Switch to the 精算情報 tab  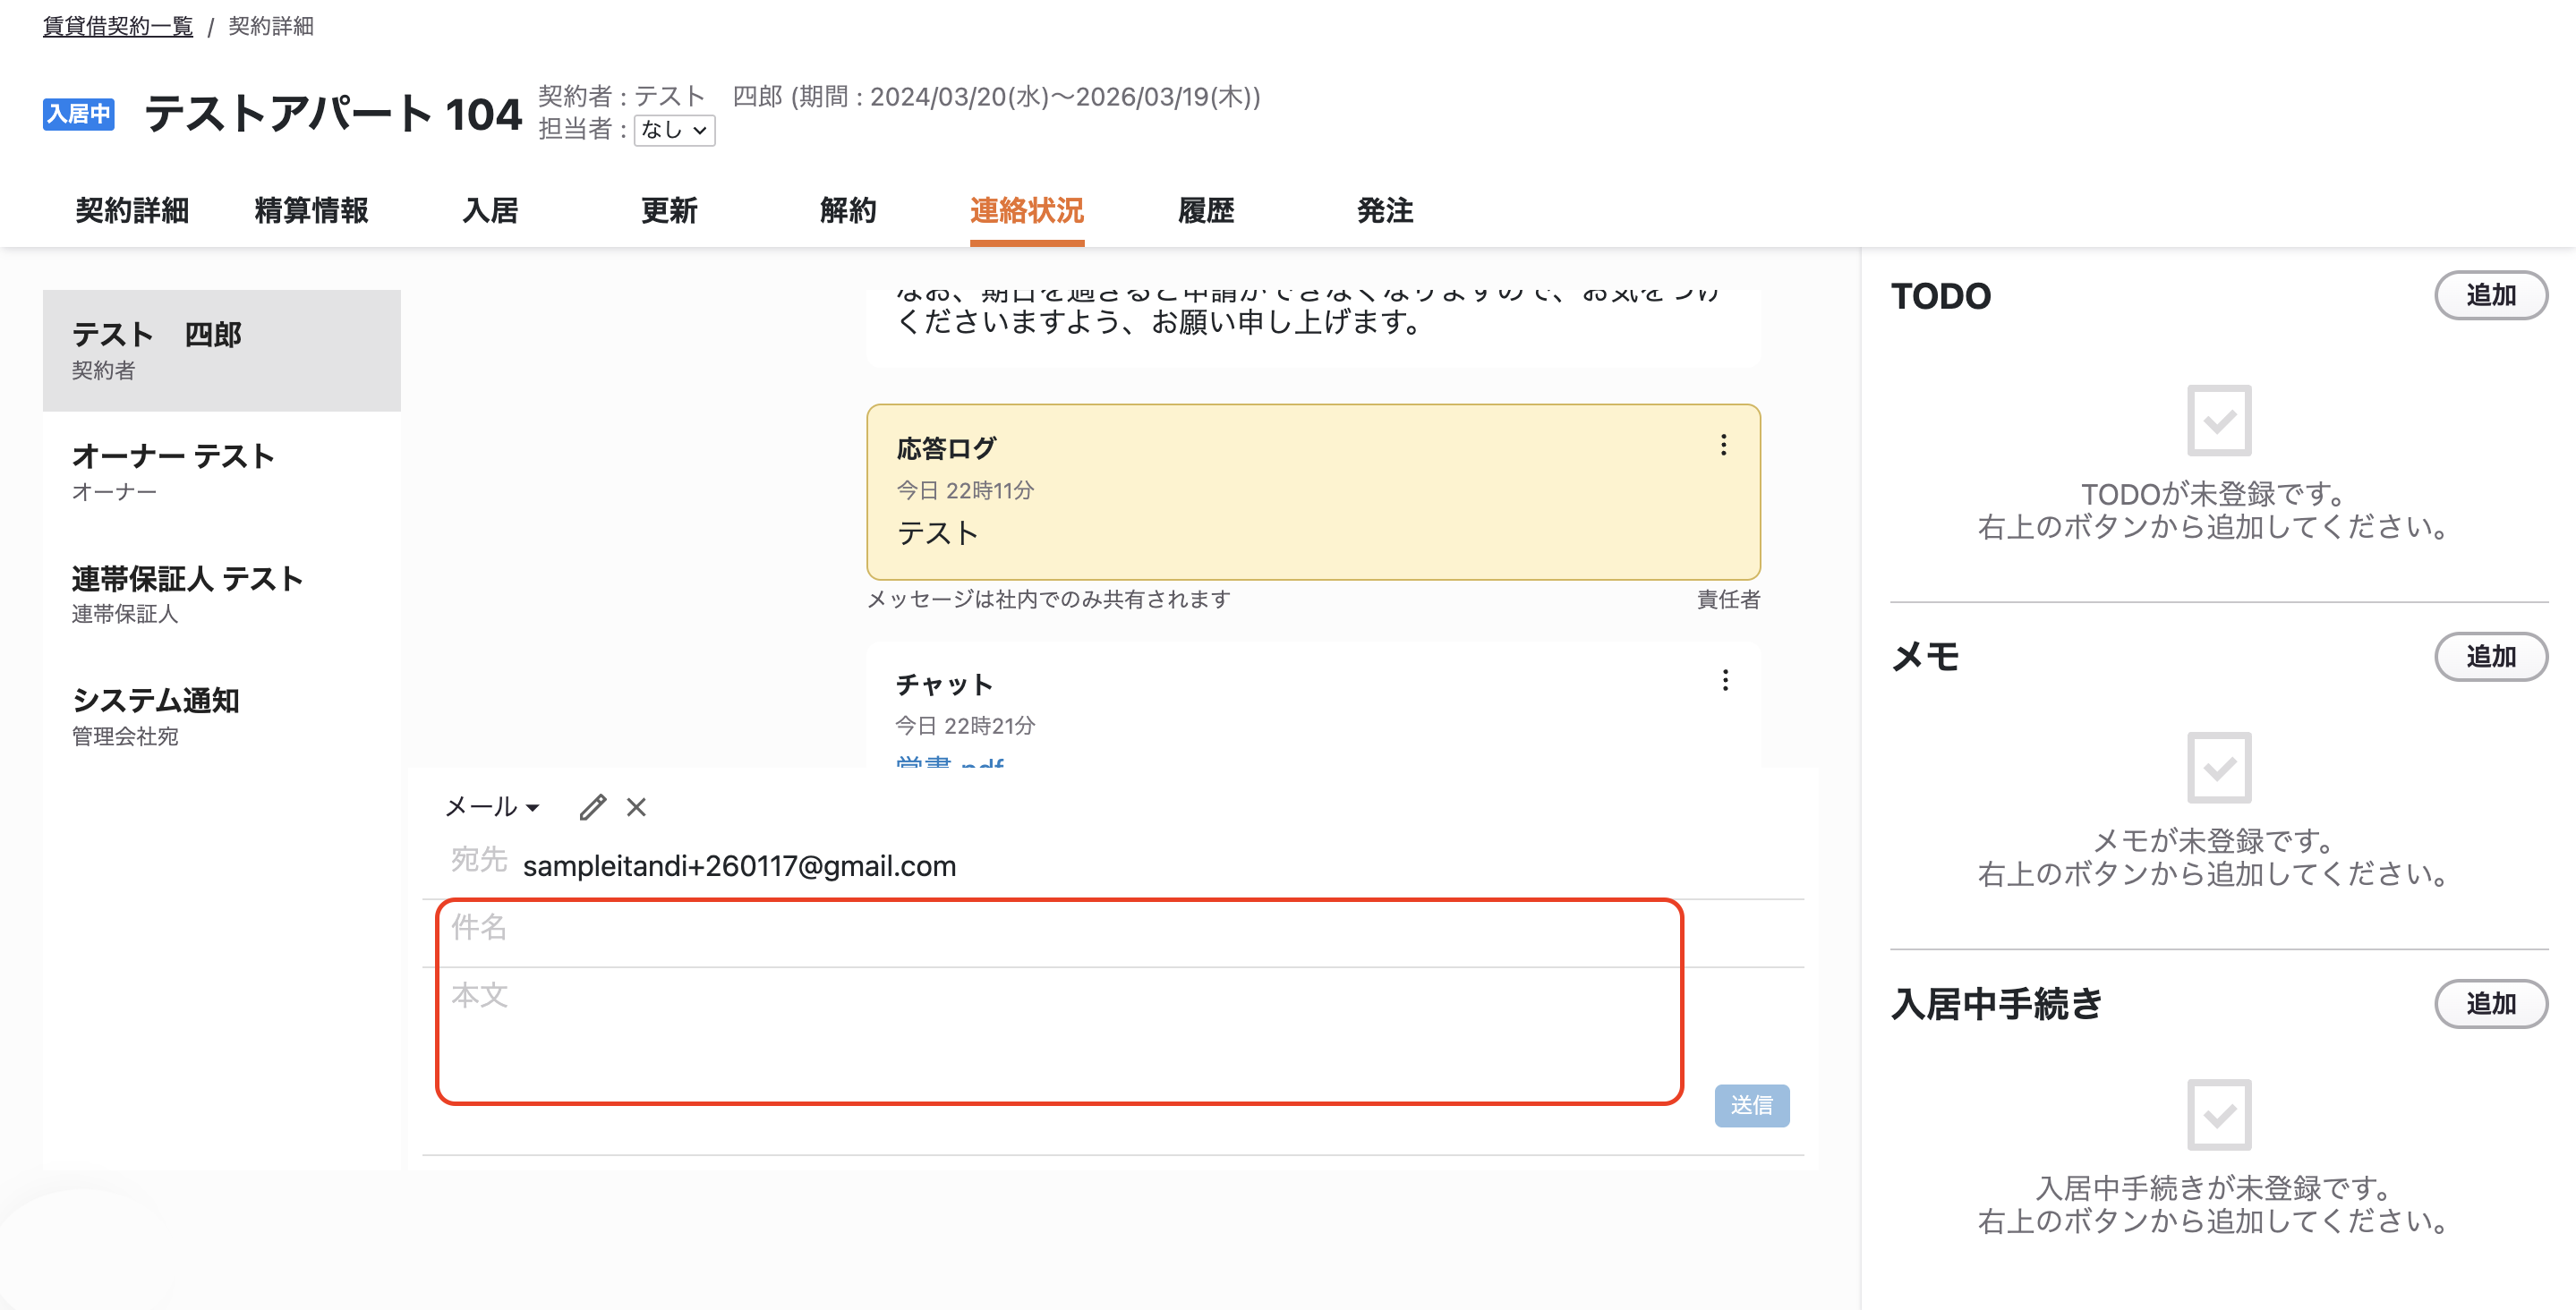pos(311,211)
